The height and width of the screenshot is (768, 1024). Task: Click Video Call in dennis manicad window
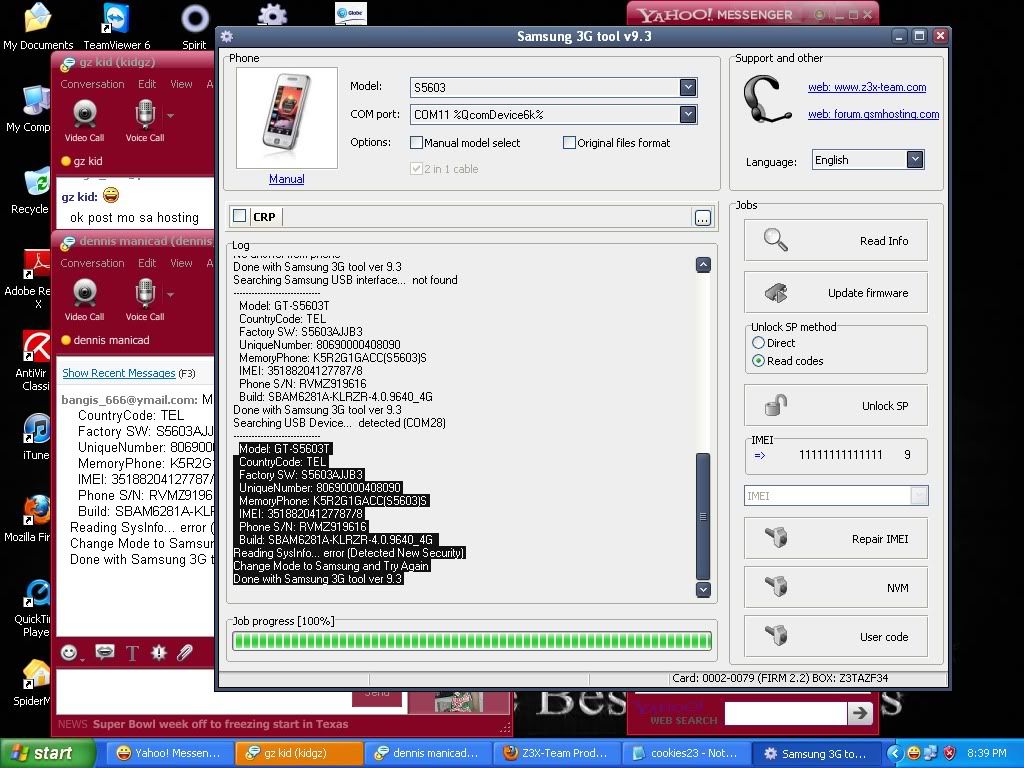84,300
